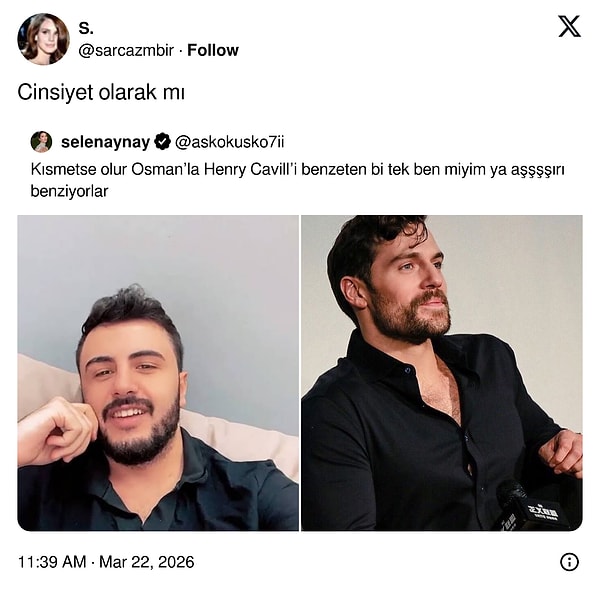The image size is (600, 592).
Task: Click selenaynay's small profile picture
Action: point(41,142)
